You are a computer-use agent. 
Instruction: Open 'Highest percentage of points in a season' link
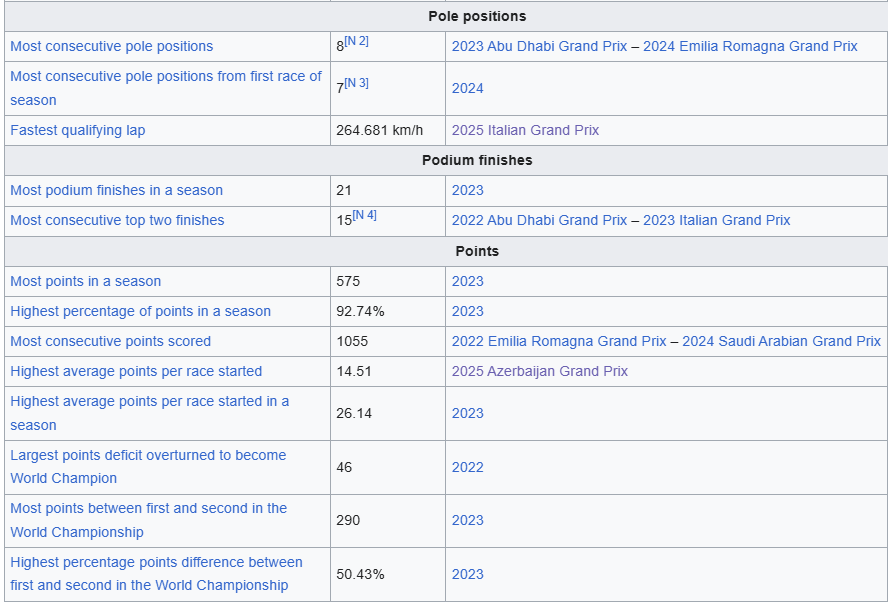(140, 311)
